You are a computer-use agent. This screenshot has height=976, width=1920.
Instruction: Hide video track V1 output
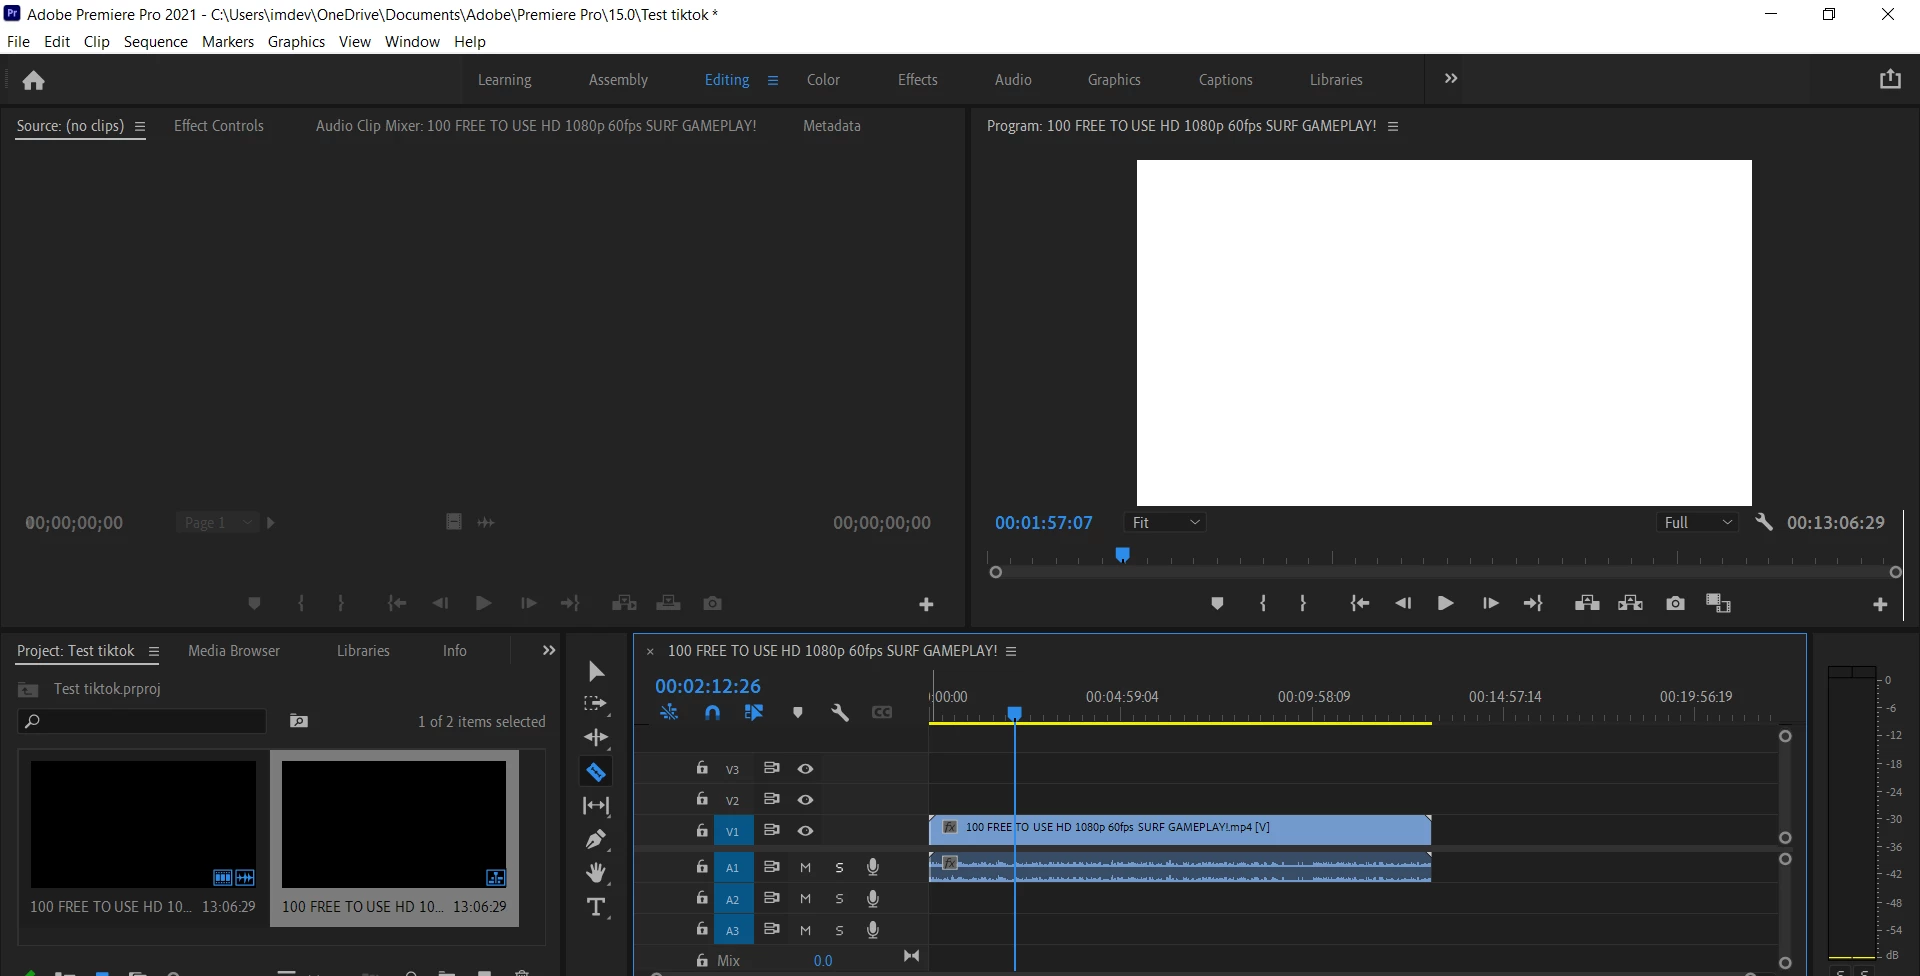point(805,831)
